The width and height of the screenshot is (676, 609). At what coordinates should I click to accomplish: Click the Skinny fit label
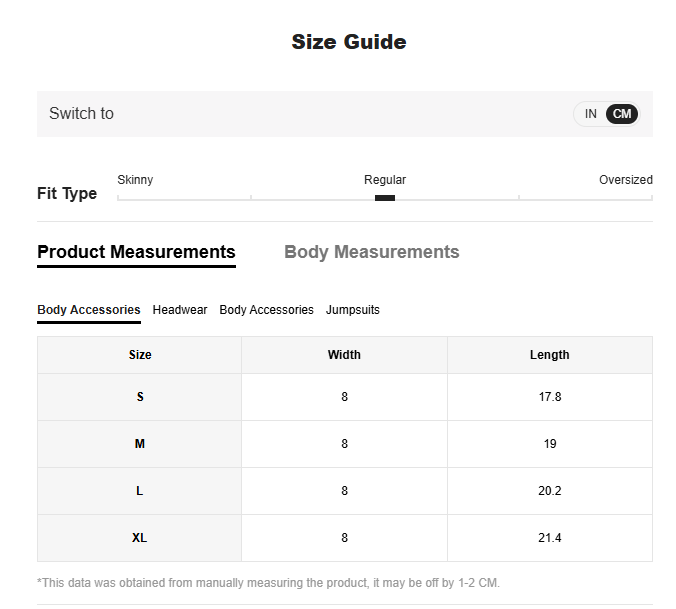pos(135,180)
